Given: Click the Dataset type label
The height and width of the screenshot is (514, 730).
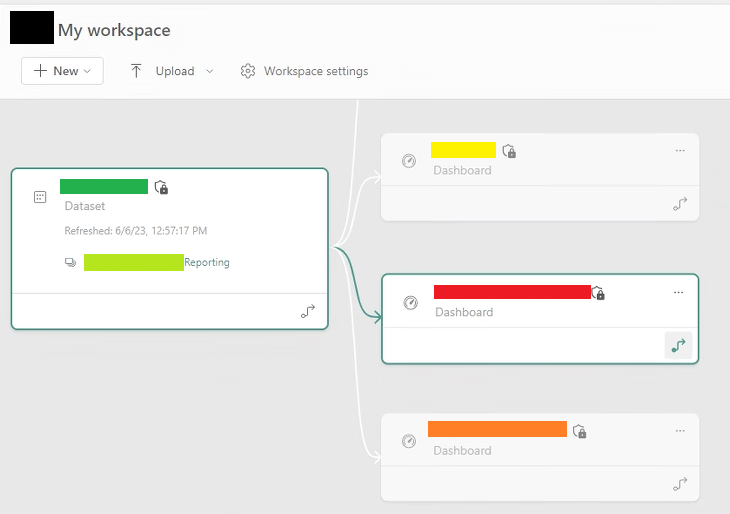Looking at the screenshot, I should (x=85, y=206).
